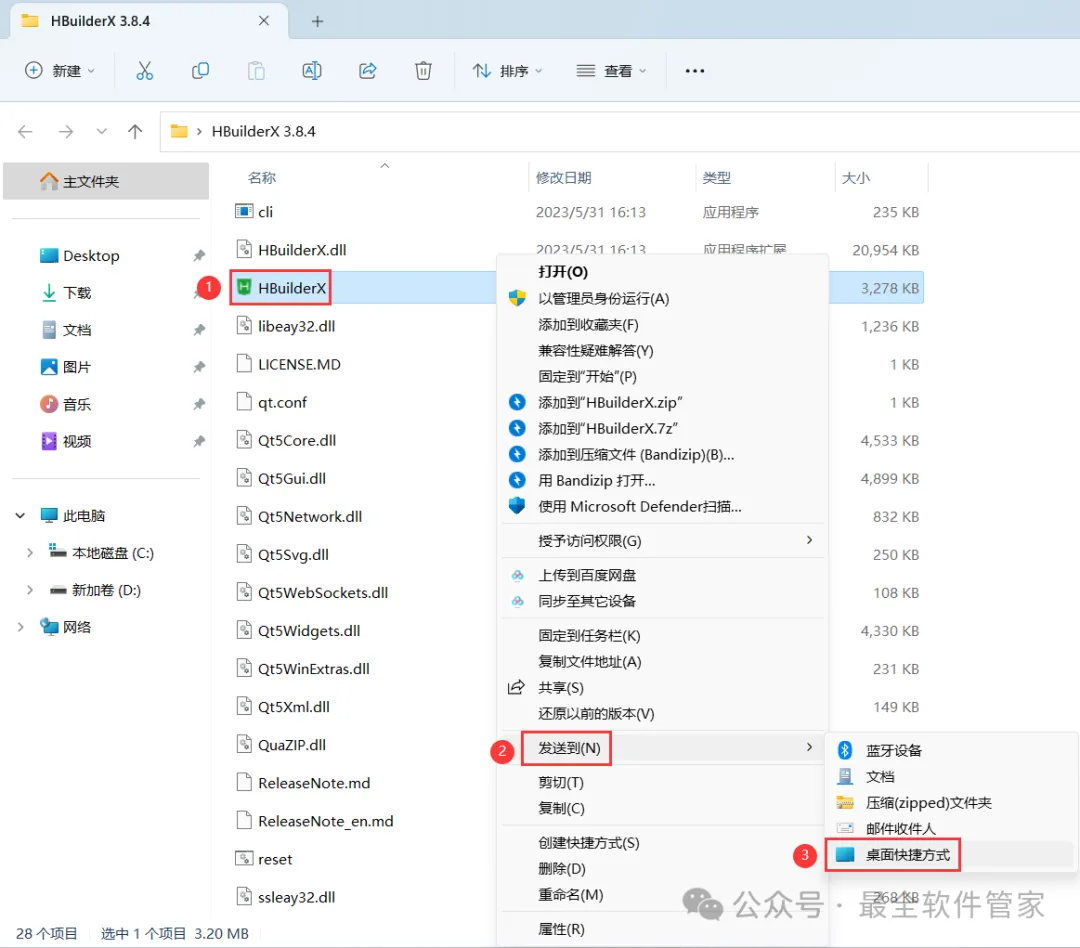Sort by 名称 column header

262,178
